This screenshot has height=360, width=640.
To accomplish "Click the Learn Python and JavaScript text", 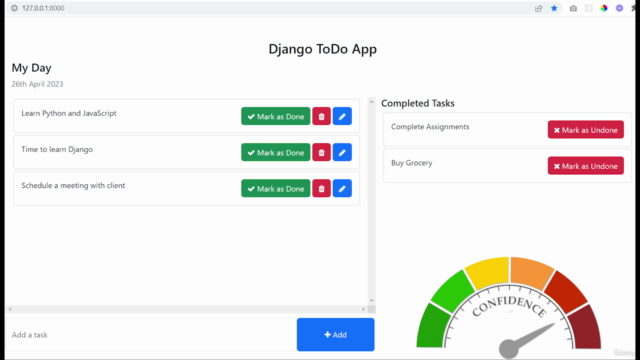I will pos(69,113).
